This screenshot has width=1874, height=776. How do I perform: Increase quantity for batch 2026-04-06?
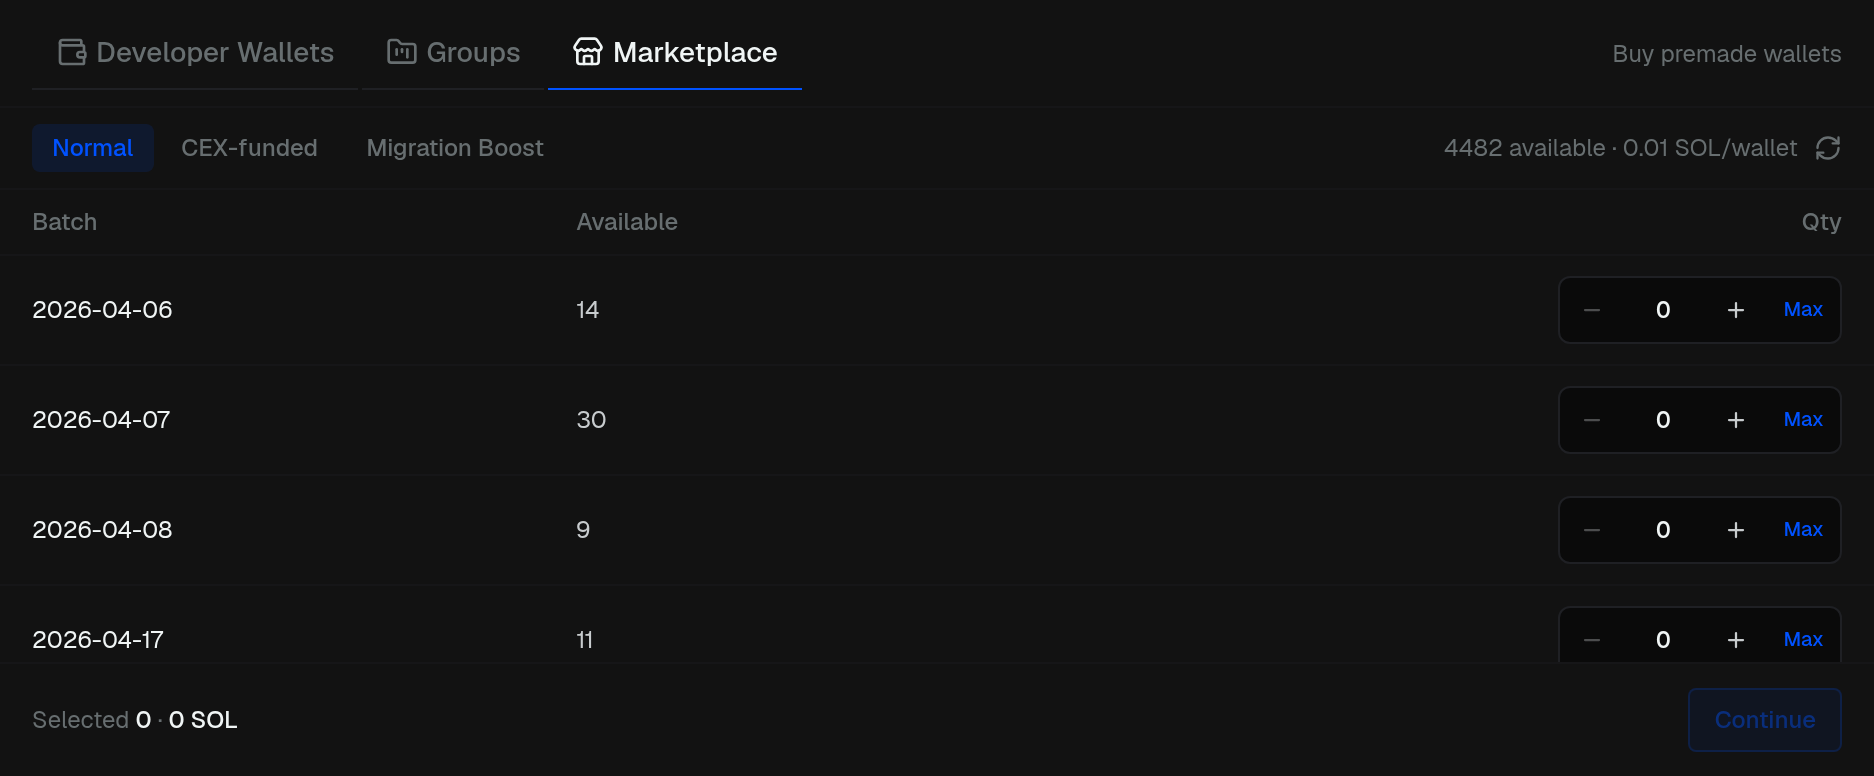(1736, 310)
